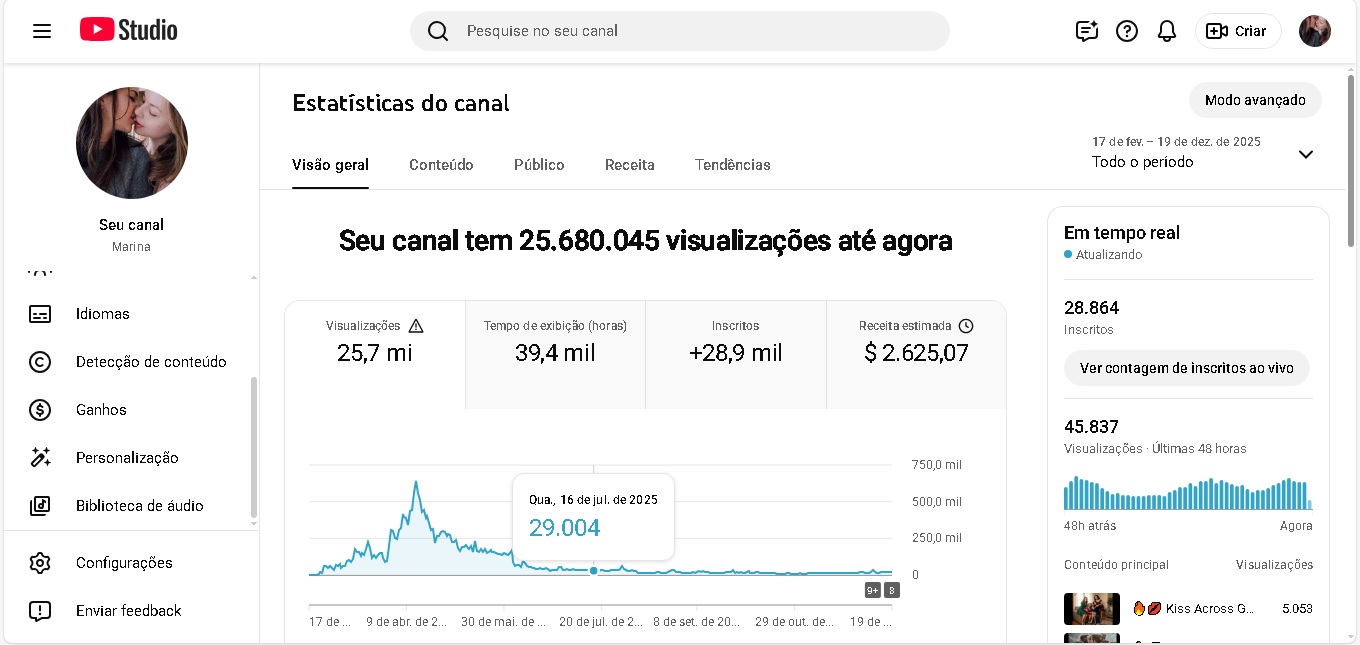Open Biblioteca de áudio in sidebar
Image resolution: width=1360 pixels, height=645 pixels.
click(x=139, y=506)
